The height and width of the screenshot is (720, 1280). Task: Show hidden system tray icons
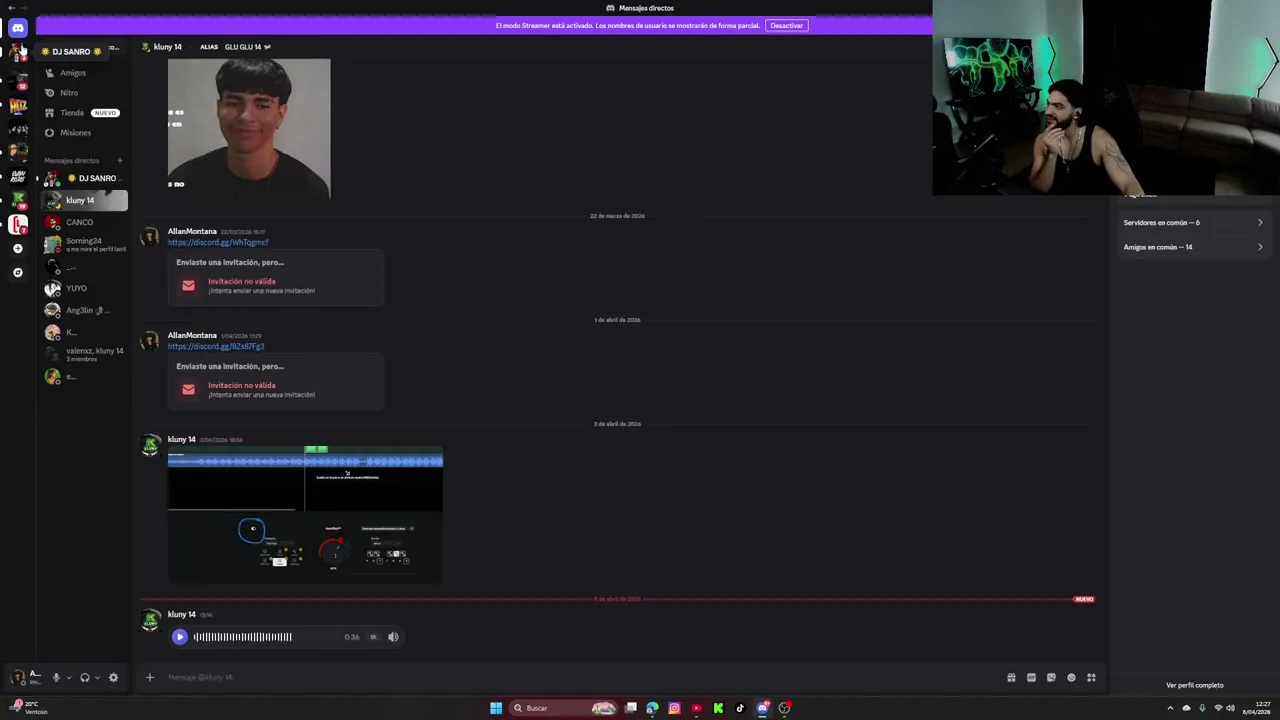tap(1170, 708)
